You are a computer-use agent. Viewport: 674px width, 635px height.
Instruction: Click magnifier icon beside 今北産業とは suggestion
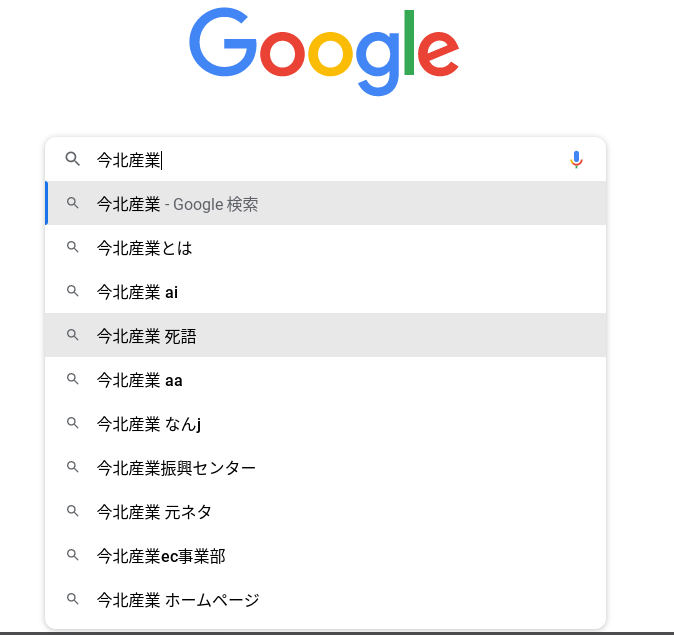coord(72,248)
